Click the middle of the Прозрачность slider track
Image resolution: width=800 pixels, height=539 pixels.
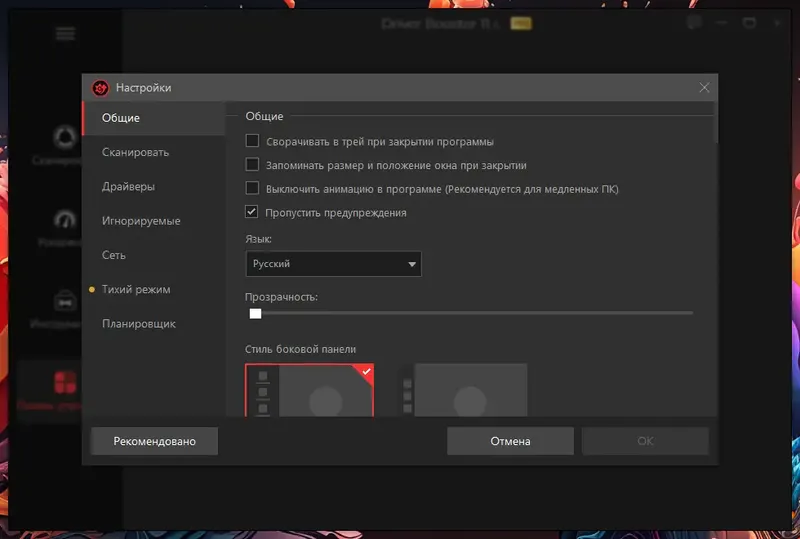pos(469,313)
